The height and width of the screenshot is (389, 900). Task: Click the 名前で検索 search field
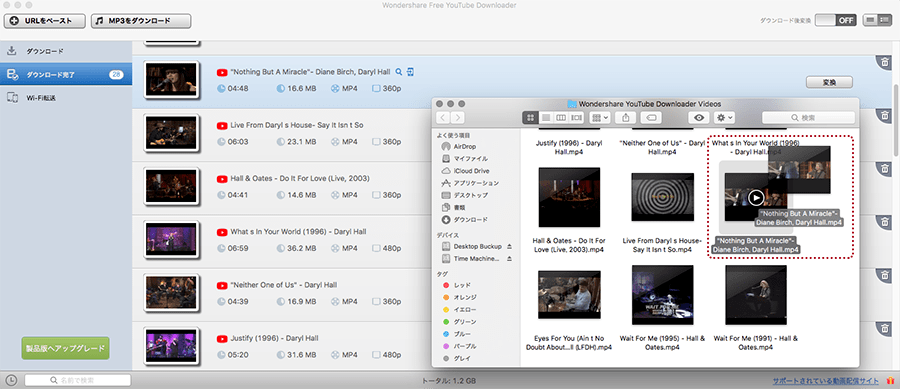77,380
